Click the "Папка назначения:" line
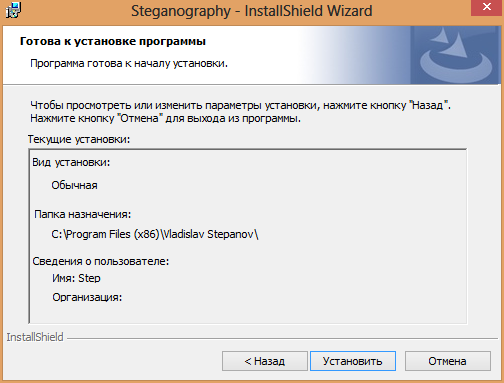Viewport: 504px width, 383px height. pyautogui.click(x=83, y=214)
